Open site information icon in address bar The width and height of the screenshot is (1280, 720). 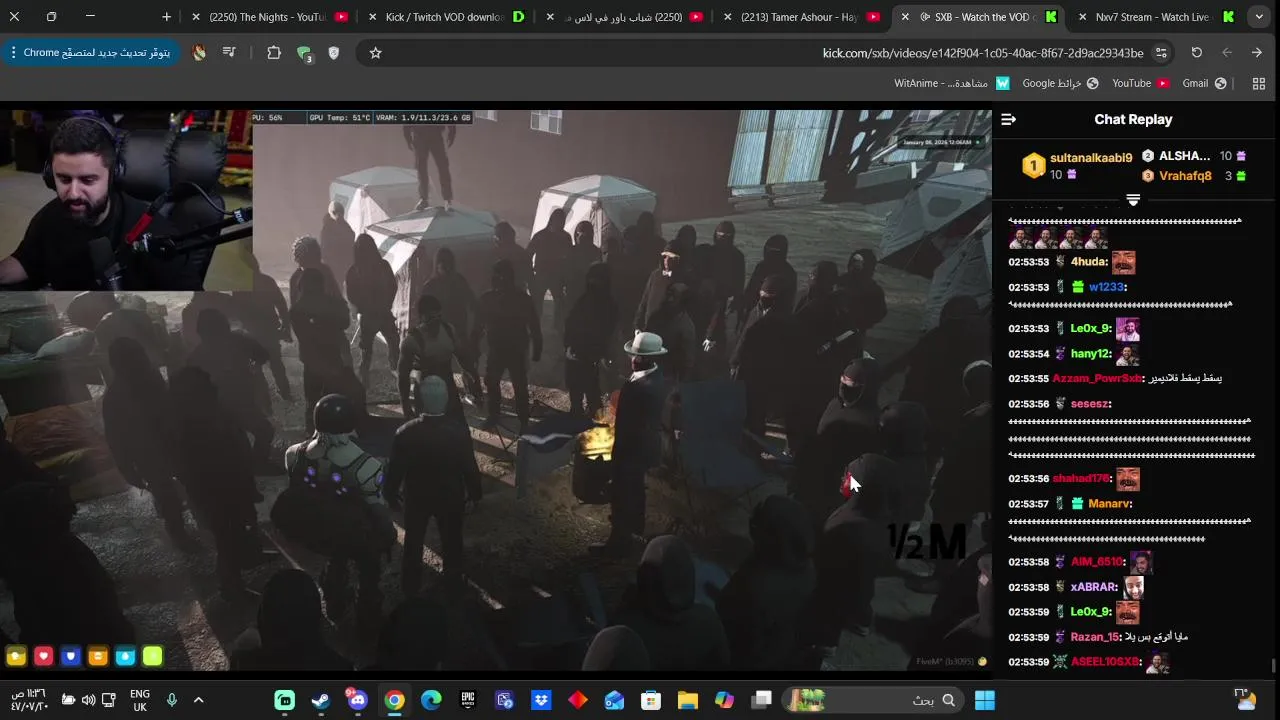(x=1161, y=53)
